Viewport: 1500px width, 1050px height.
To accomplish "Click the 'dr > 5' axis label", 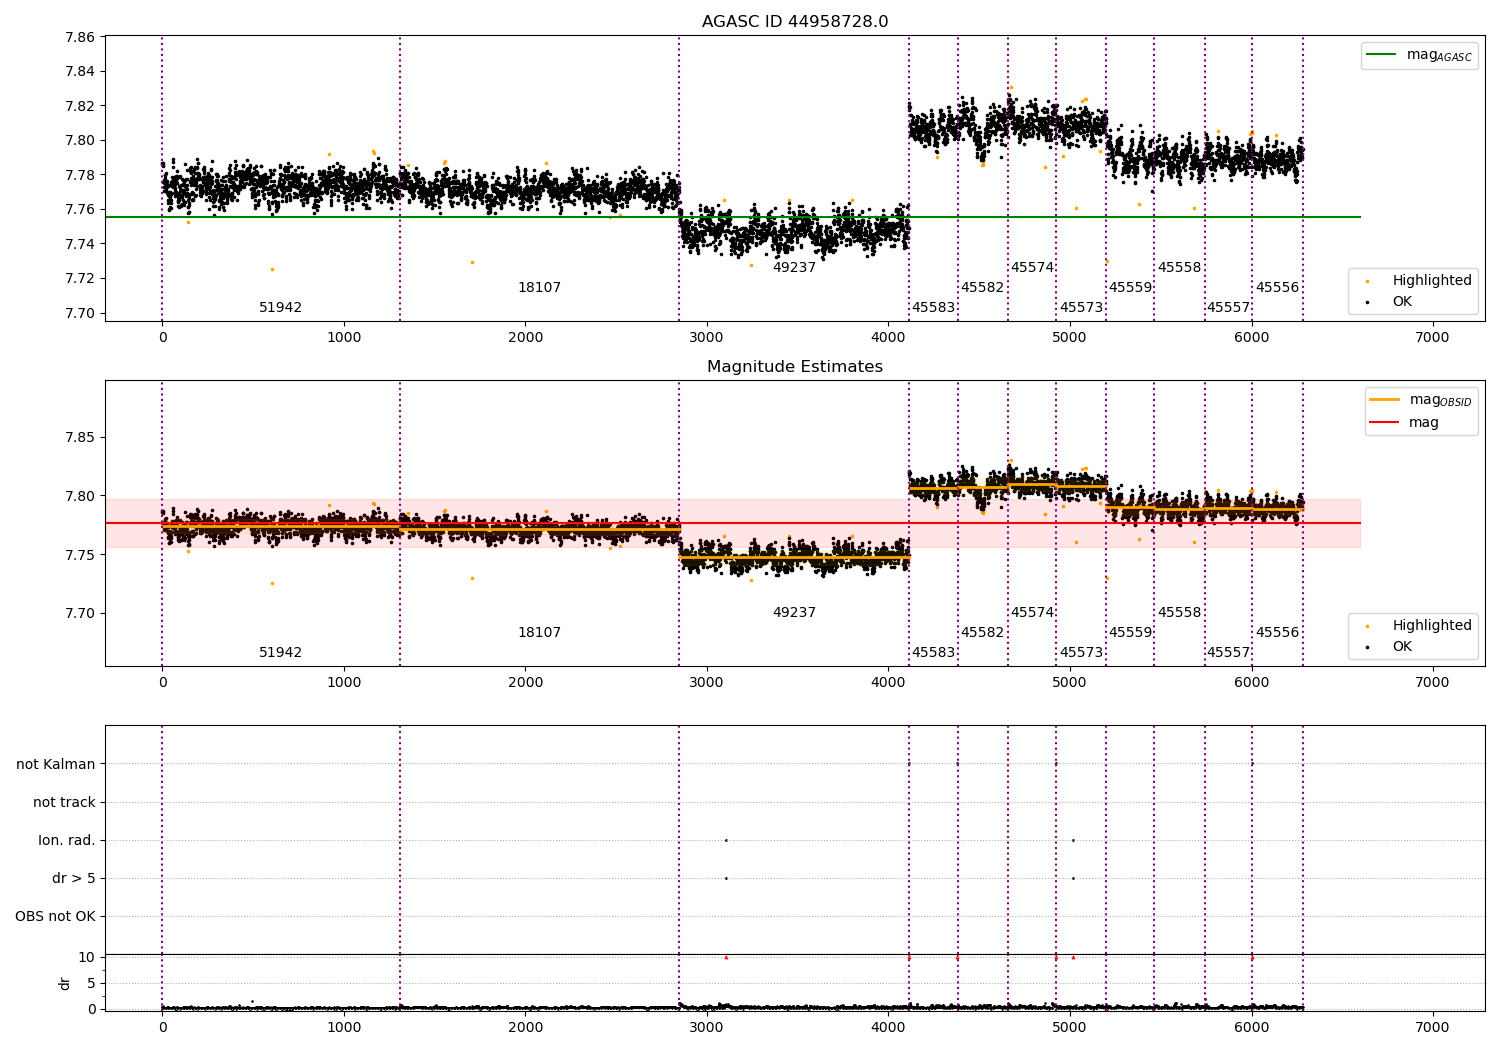I will tap(74, 879).
